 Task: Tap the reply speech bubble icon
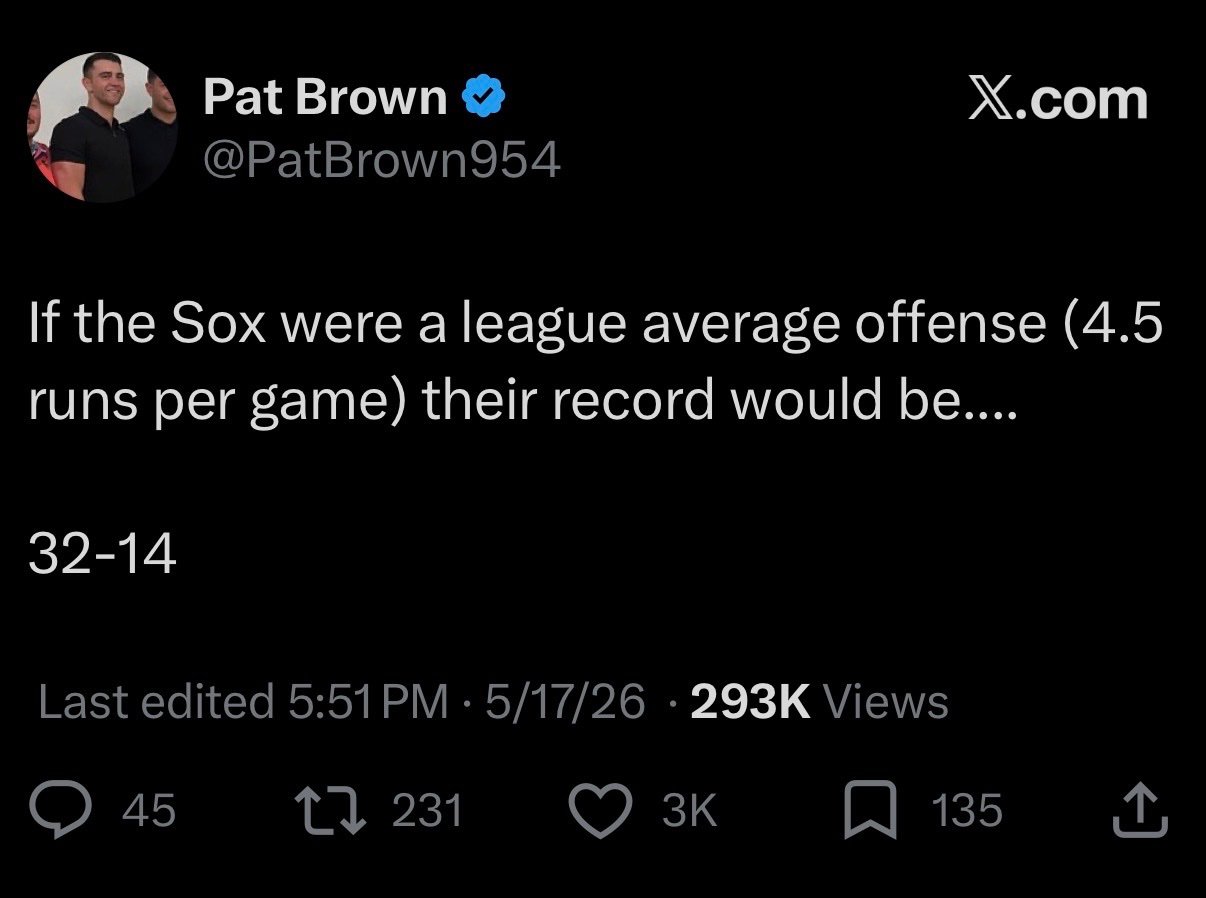(x=65, y=809)
